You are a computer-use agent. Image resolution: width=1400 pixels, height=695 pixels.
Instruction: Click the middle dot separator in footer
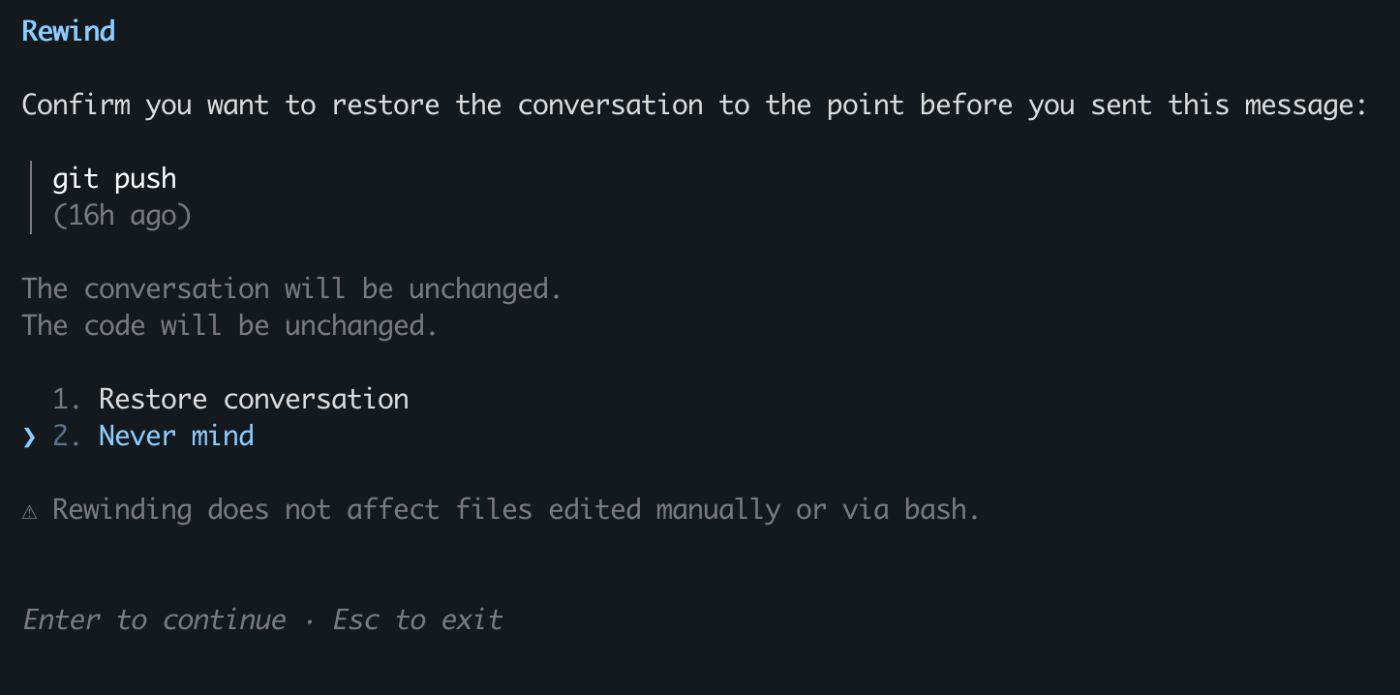309,620
